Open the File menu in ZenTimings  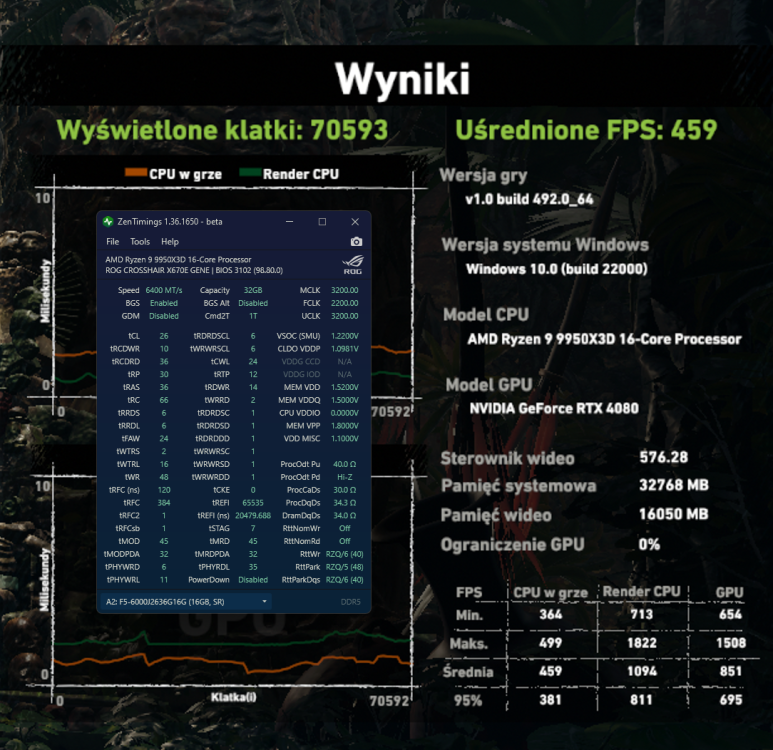click(x=112, y=242)
